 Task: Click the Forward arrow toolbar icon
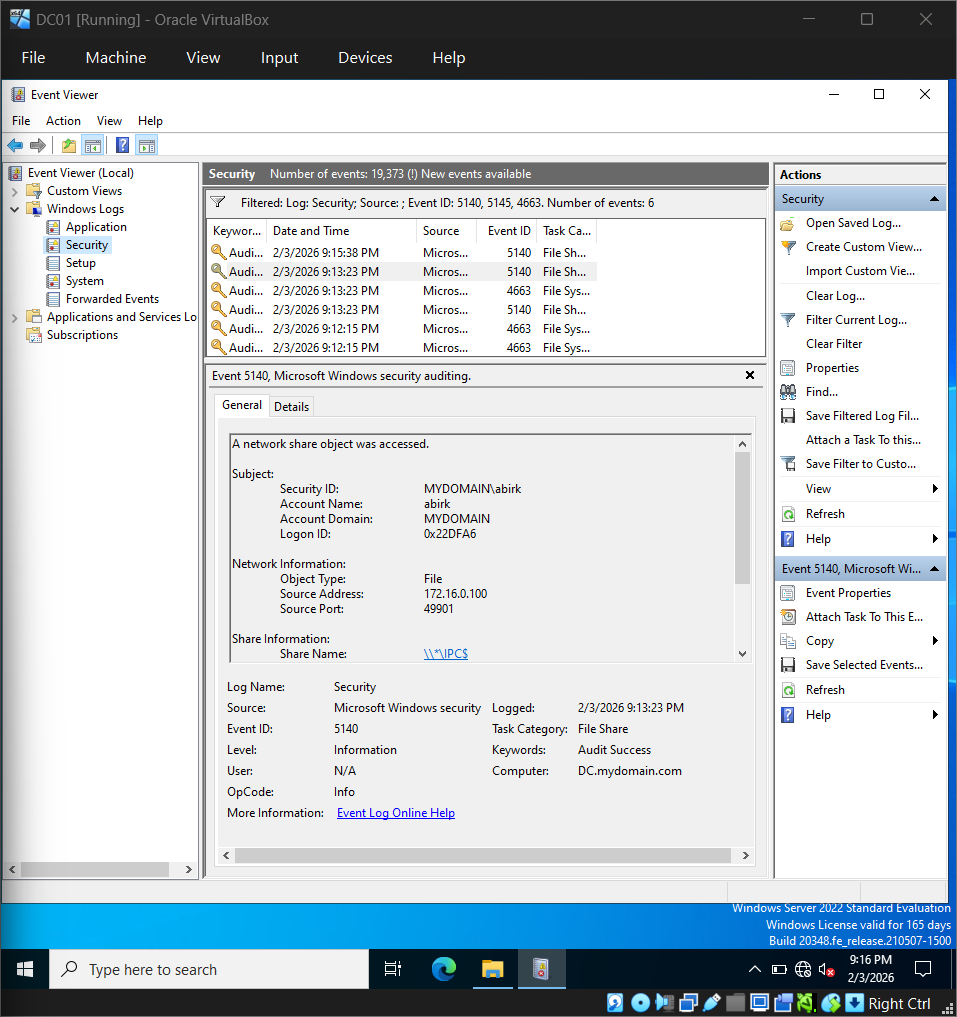coord(38,145)
